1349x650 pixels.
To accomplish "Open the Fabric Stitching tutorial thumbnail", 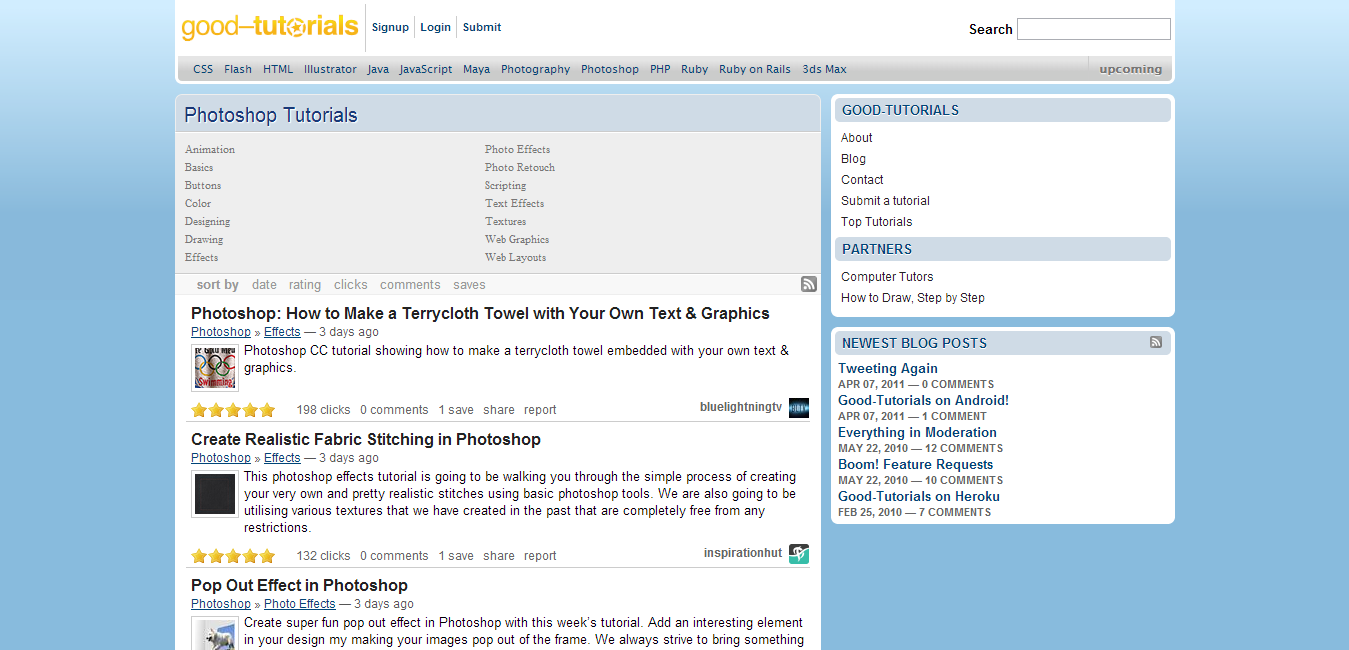I will 215,494.
